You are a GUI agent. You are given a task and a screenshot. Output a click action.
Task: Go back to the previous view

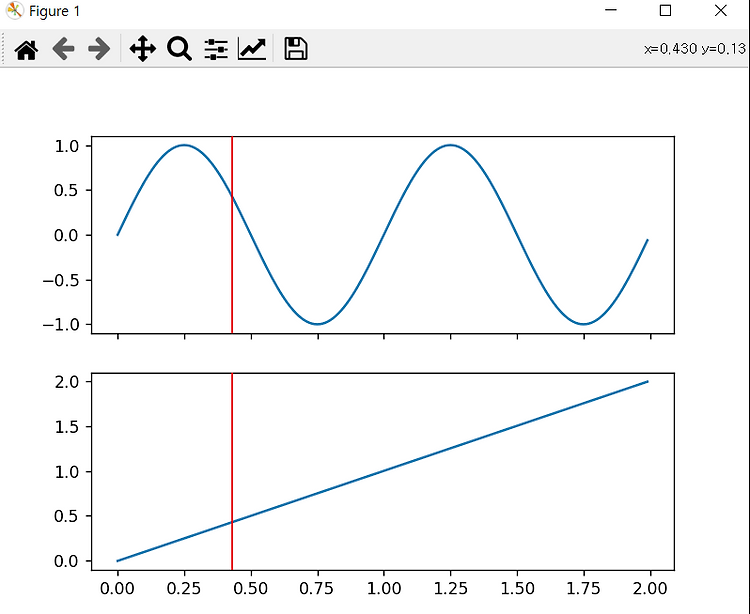[63, 49]
